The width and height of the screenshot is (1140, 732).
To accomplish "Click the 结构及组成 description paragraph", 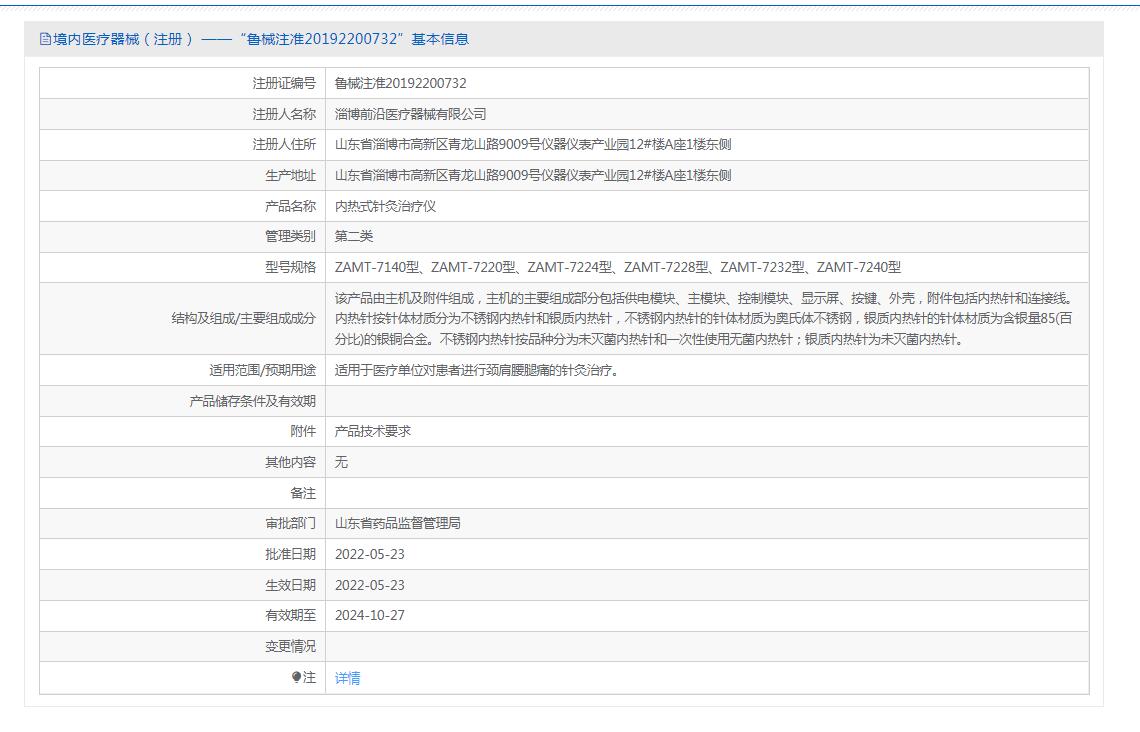I will 704,318.
